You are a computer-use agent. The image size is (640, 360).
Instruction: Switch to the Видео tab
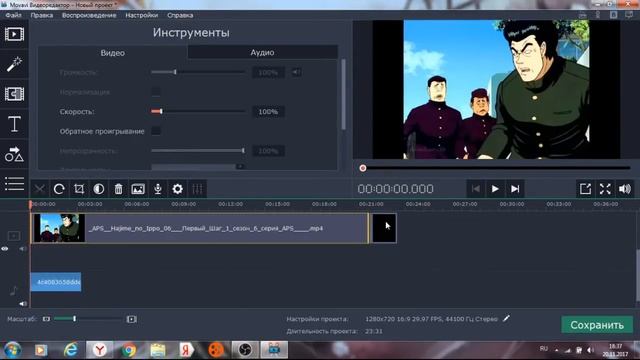pos(113,53)
